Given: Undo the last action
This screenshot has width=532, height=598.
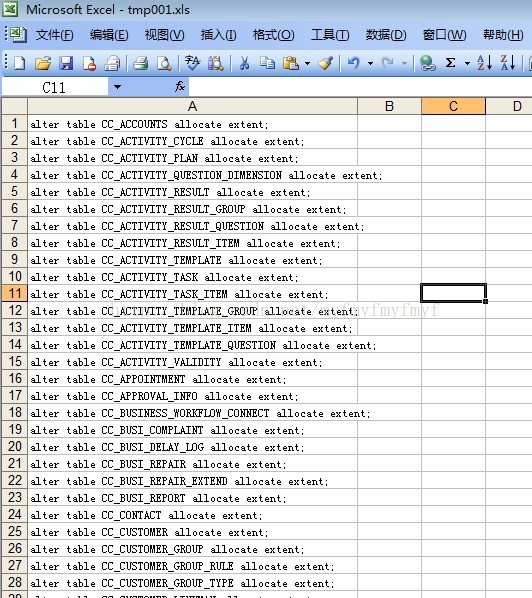Looking at the screenshot, I should pyautogui.click(x=354, y=63).
